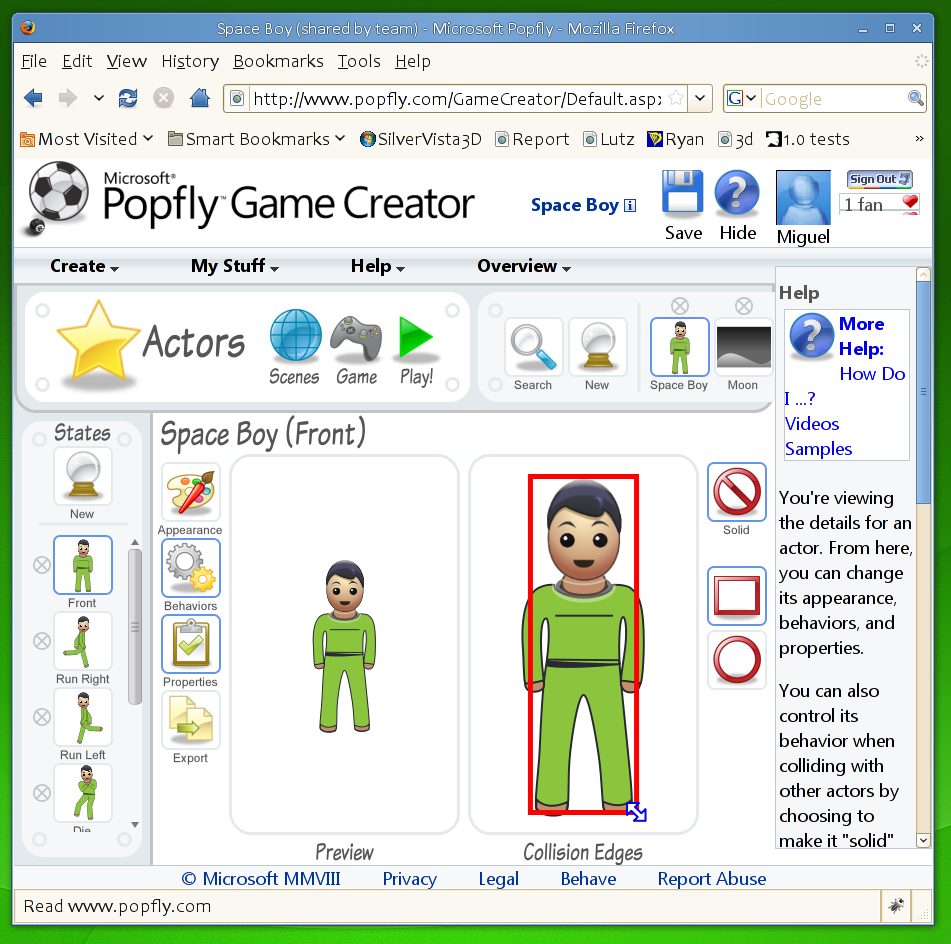Open the Firefox View menu
This screenshot has width=951, height=944.
[x=127, y=61]
